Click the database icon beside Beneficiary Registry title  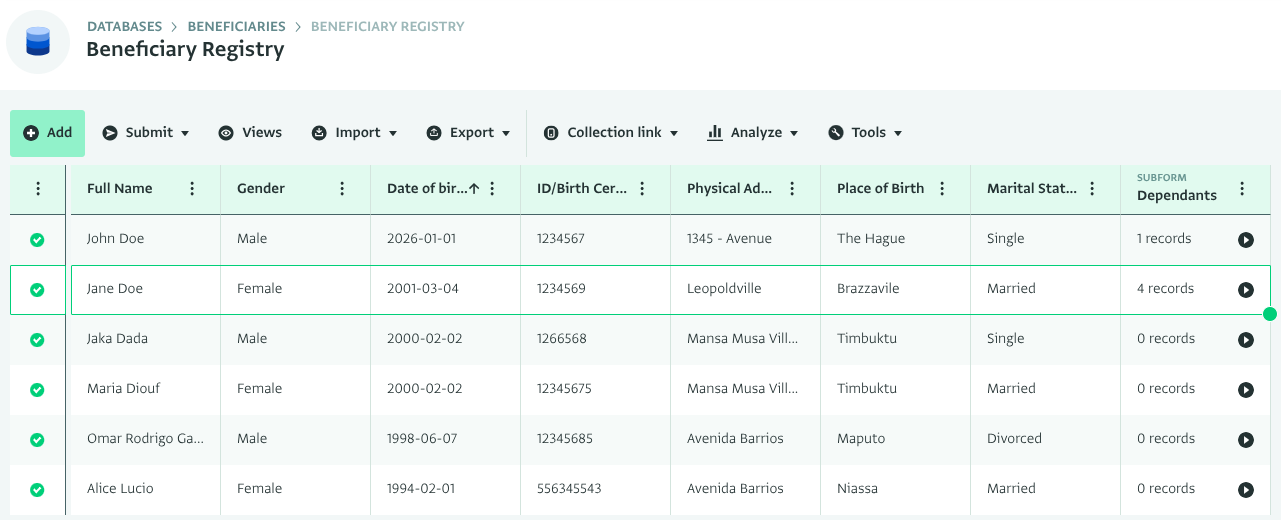click(38, 42)
